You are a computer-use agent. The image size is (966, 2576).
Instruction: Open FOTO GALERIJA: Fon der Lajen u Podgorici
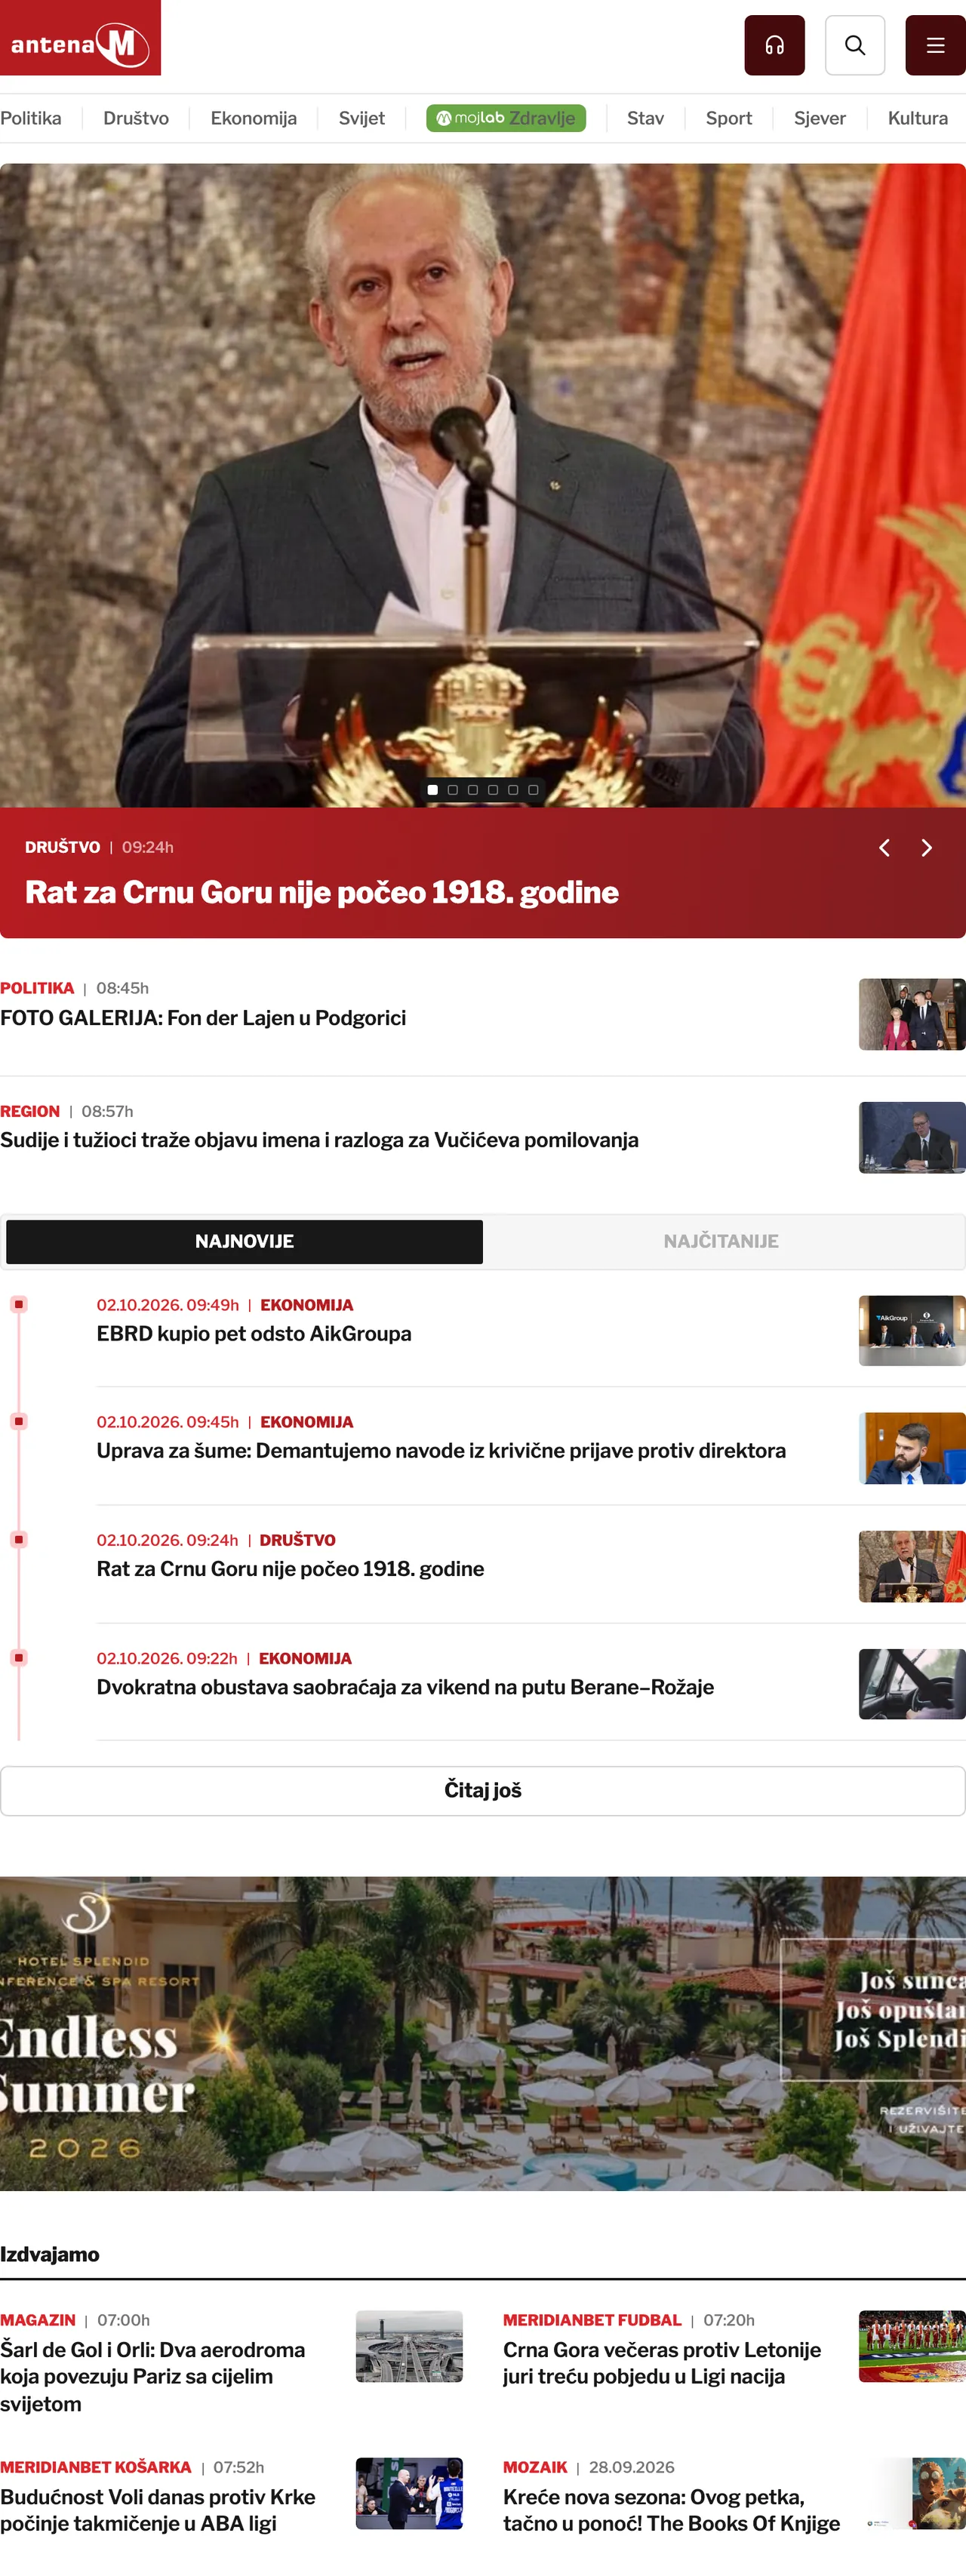(x=203, y=1018)
